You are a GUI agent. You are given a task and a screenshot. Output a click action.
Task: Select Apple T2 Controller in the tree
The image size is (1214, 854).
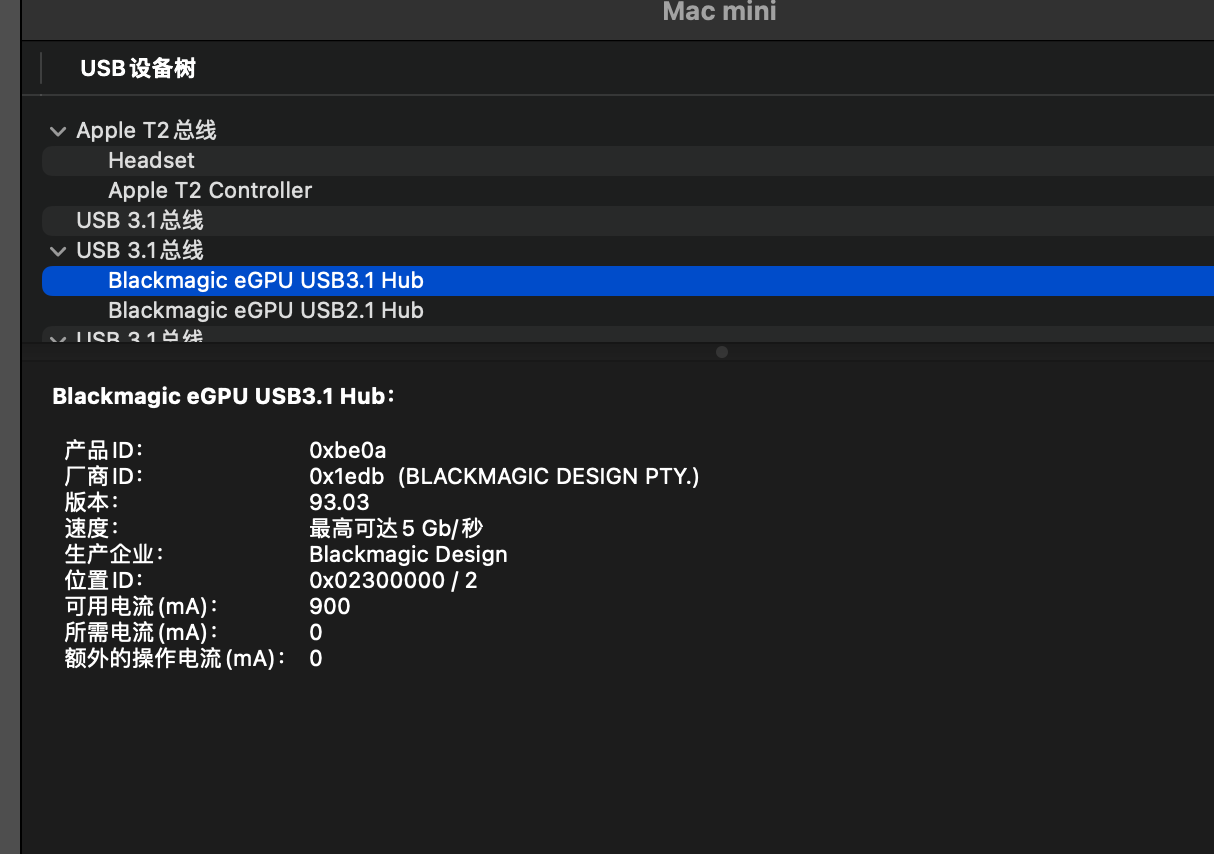210,190
